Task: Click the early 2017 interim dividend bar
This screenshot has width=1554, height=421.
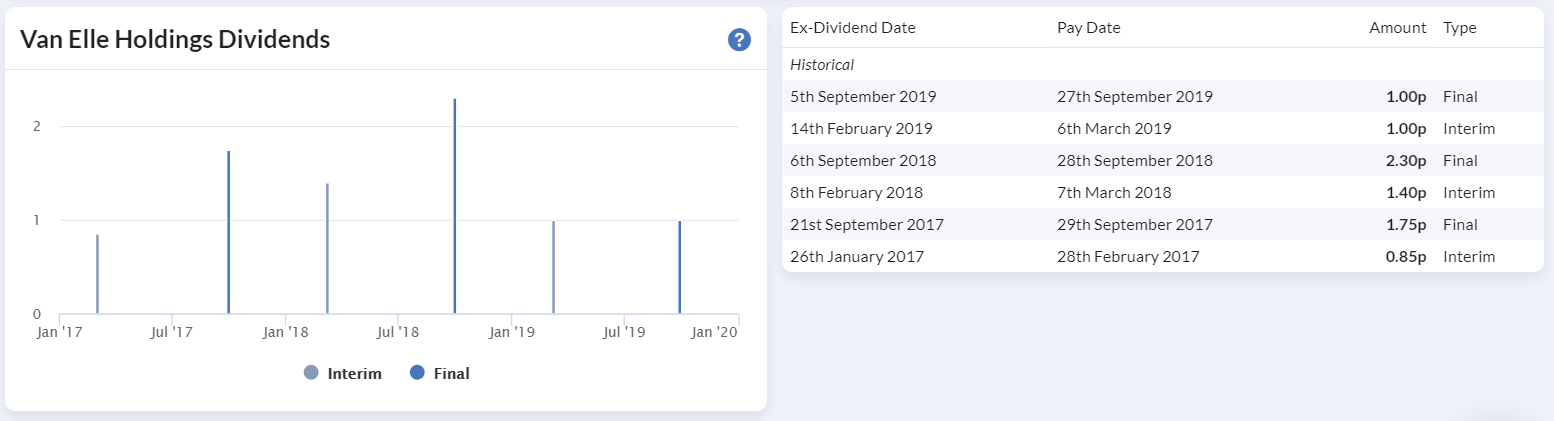Action: tap(97, 274)
